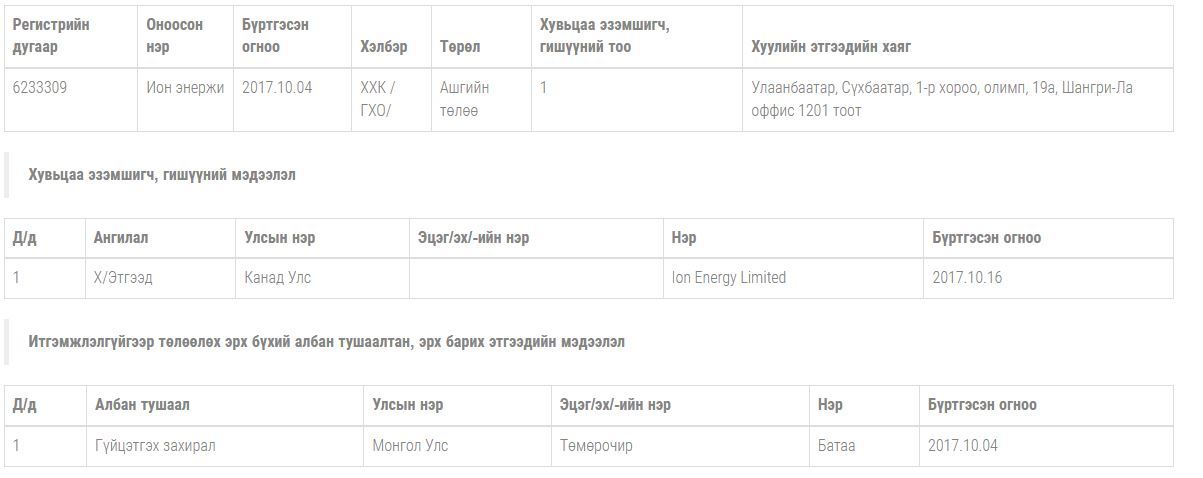The height and width of the screenshot is (478, 1203).
Task: Click the Оноосон нэр column header
Action: (174, 36)
